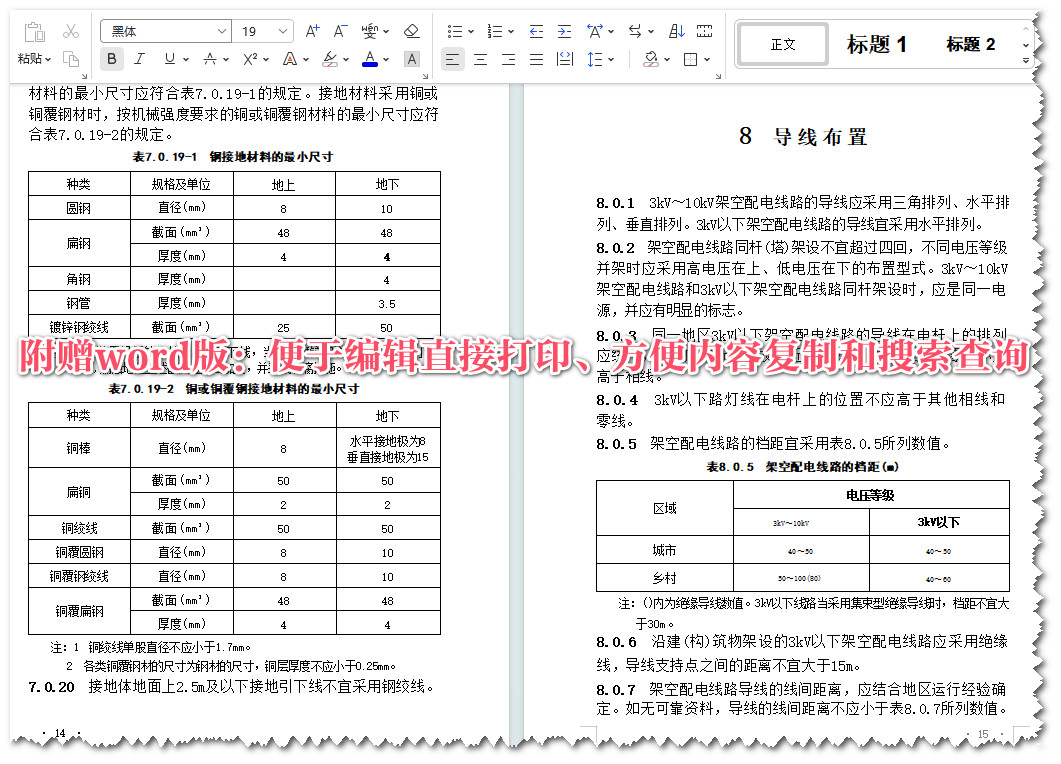Toggle underline formatting

coord(168,58)
